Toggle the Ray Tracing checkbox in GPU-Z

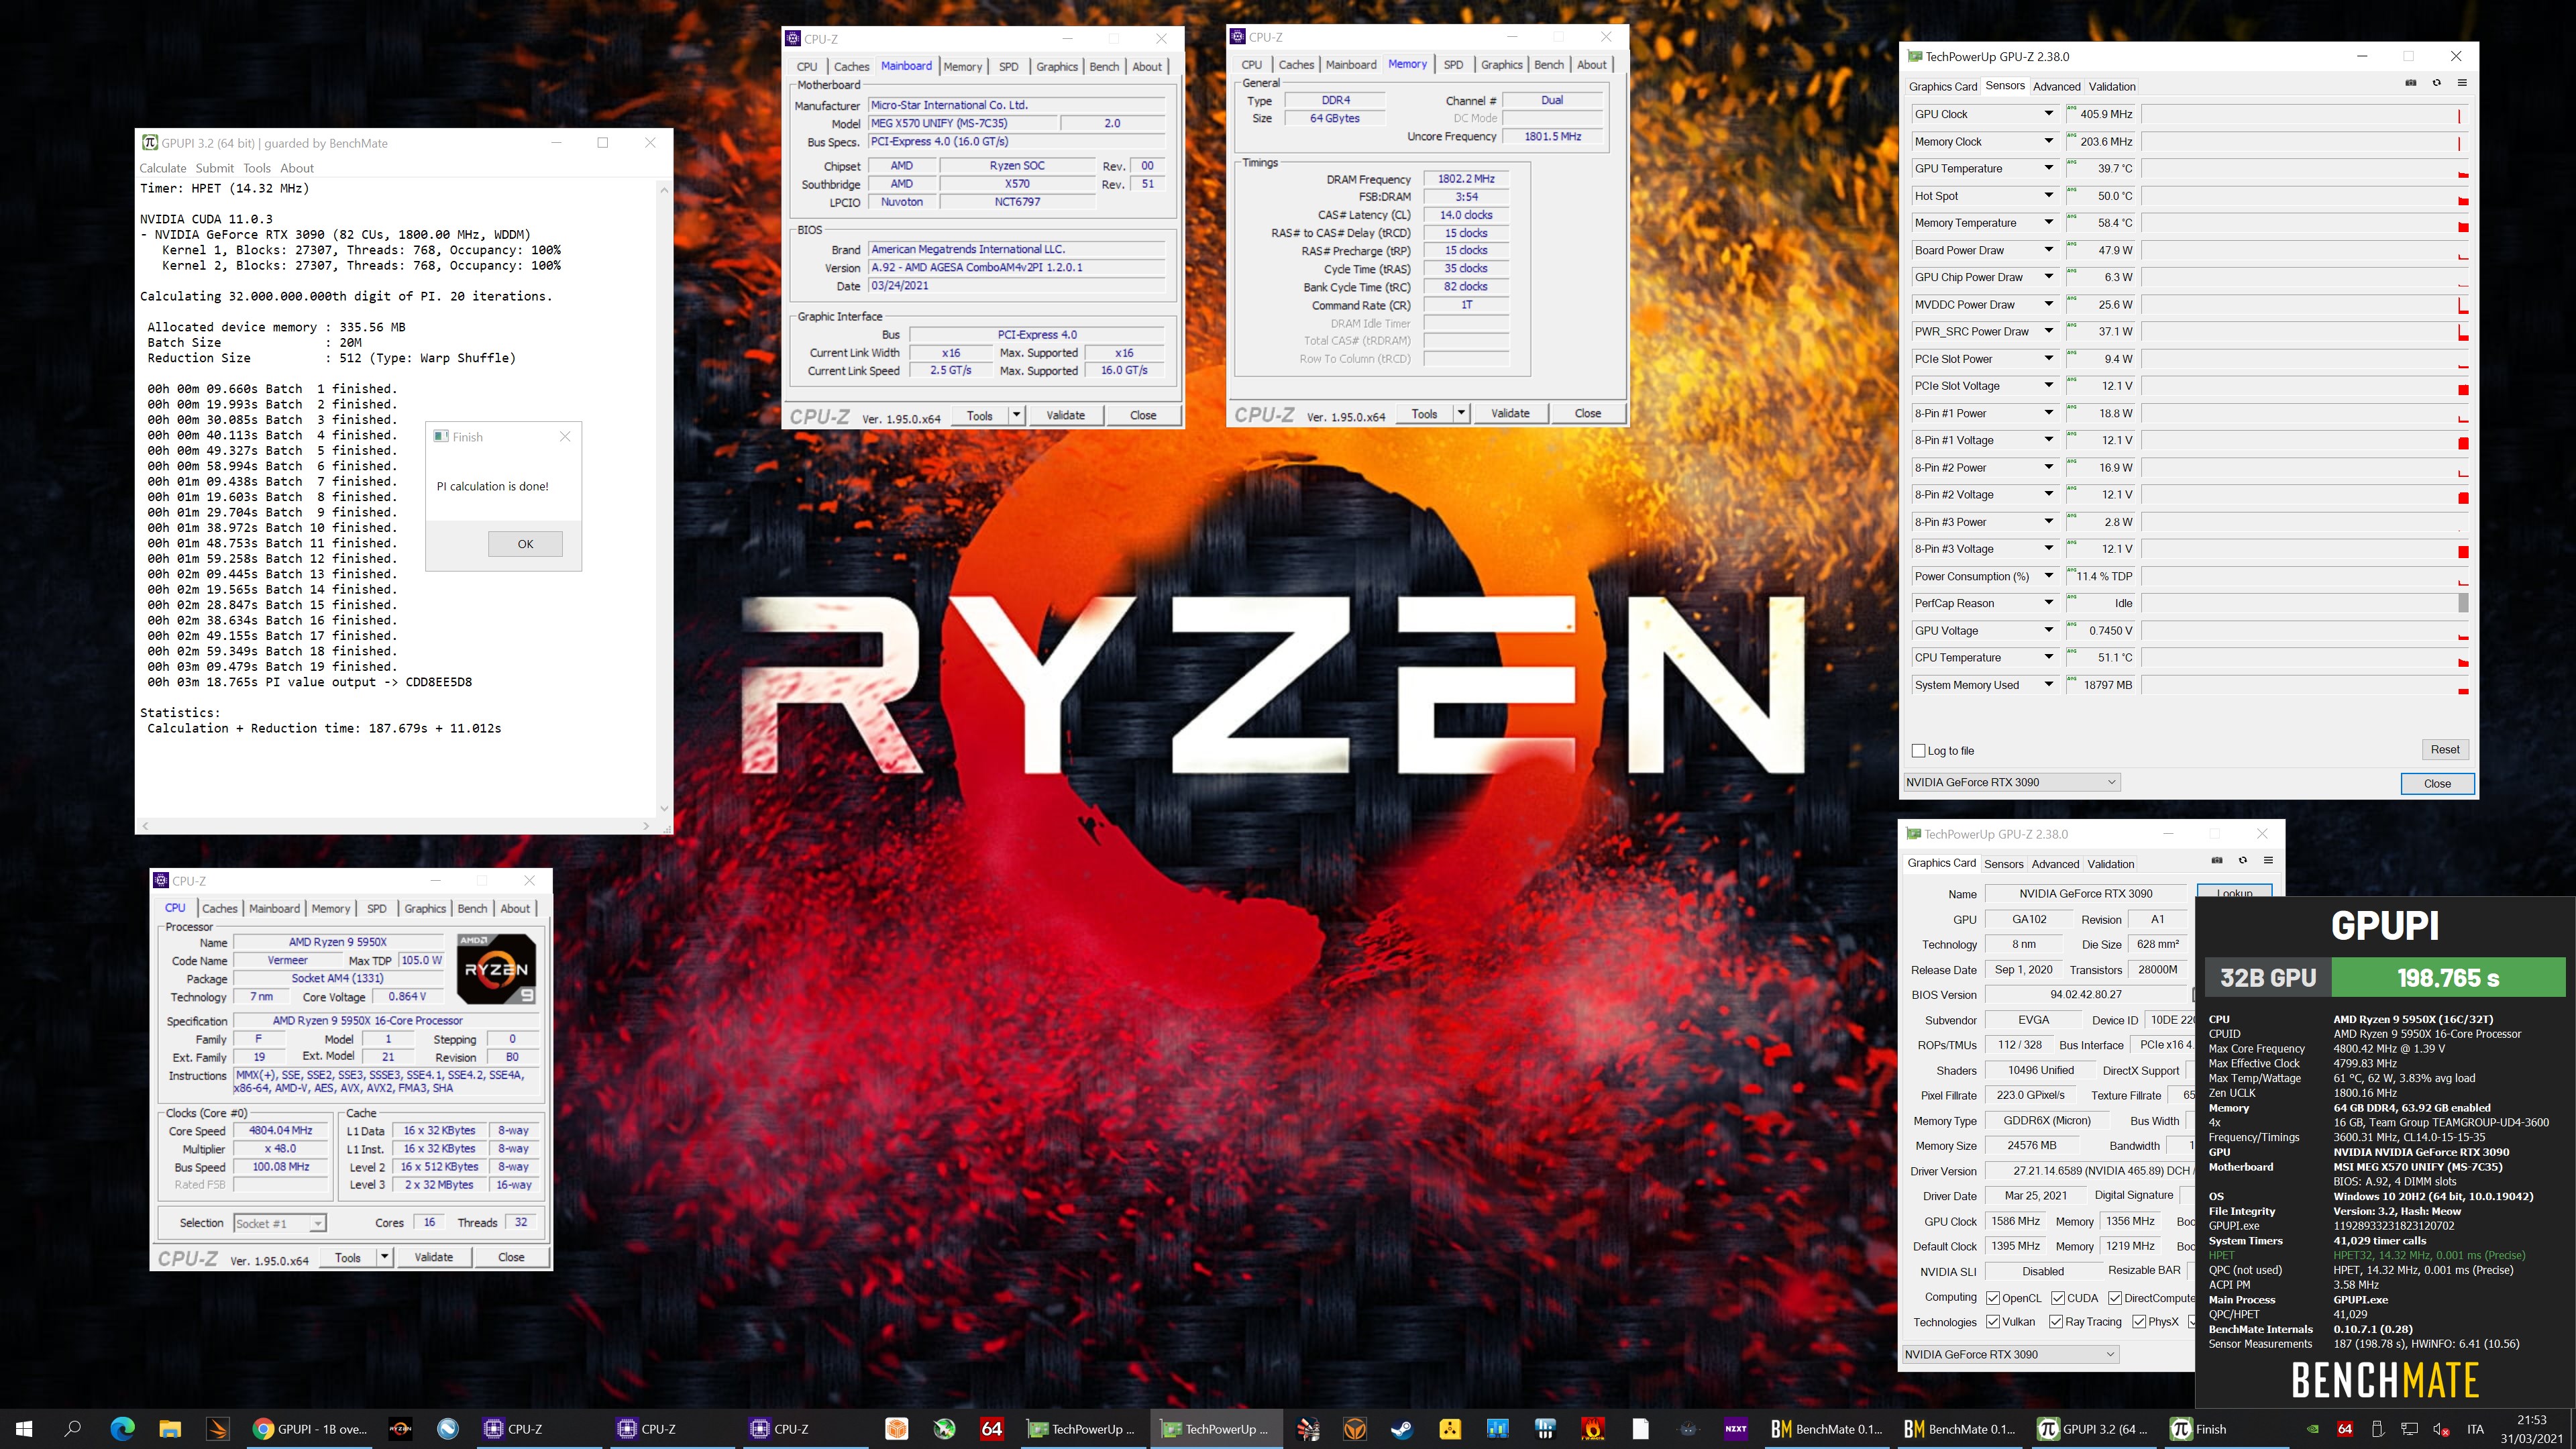click(2056, 1322)
